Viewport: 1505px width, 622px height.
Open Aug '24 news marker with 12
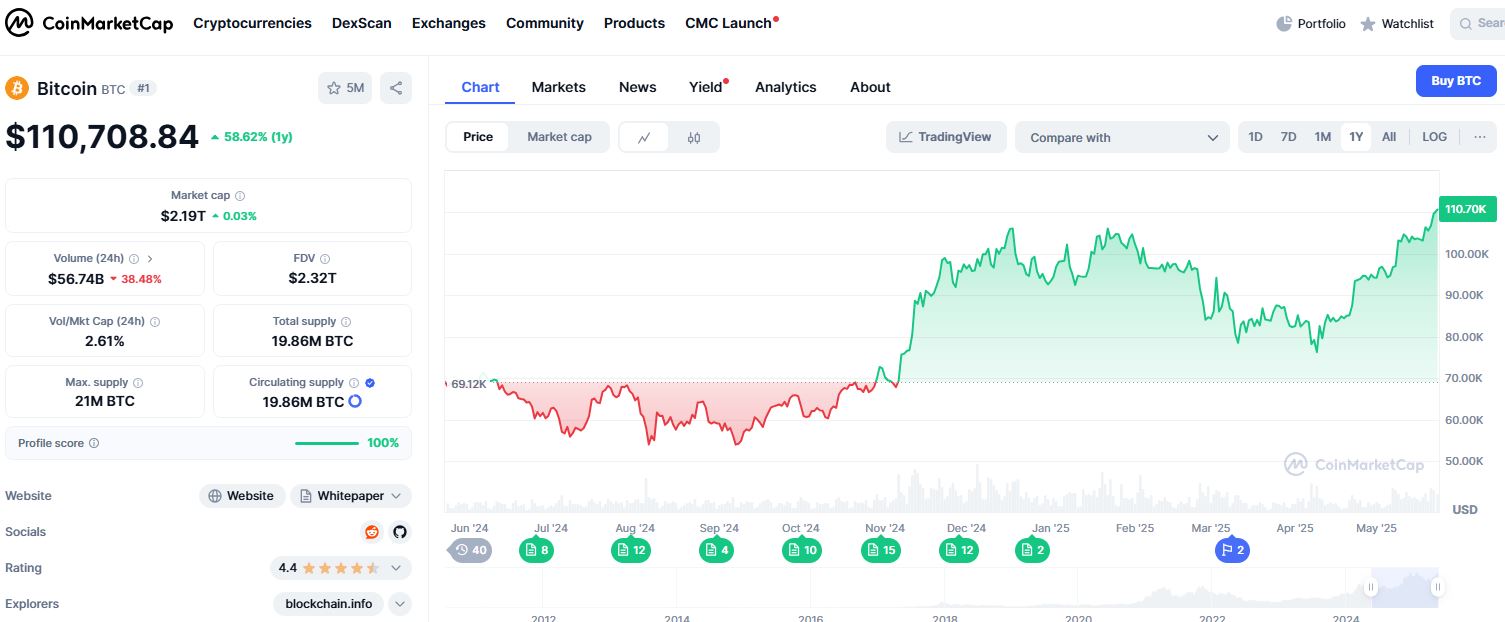(x=633, y=550)
